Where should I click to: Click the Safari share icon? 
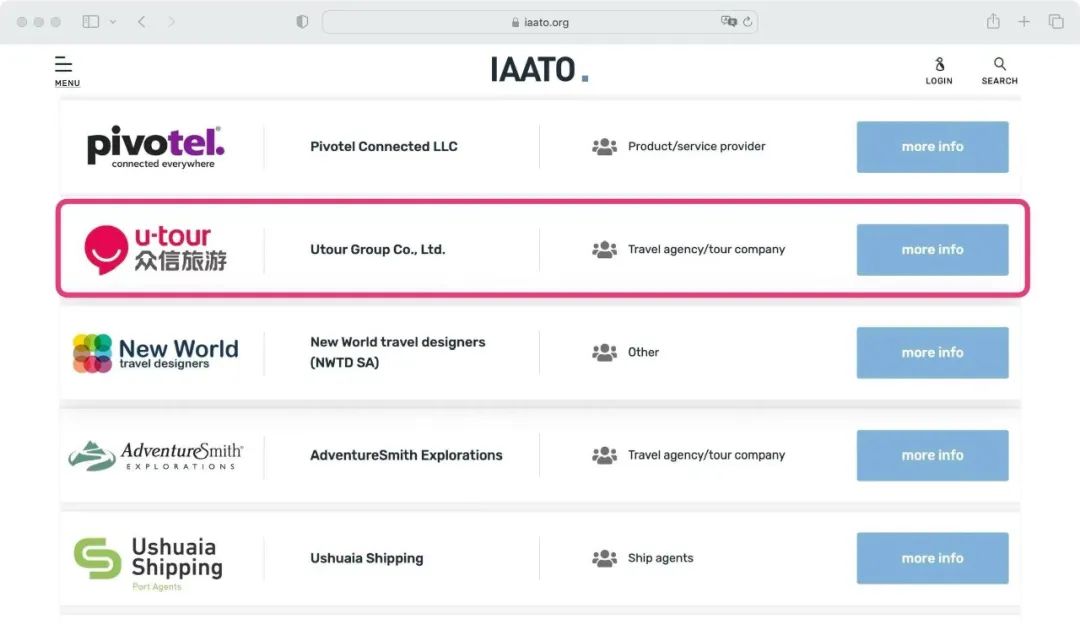point(993,22)
